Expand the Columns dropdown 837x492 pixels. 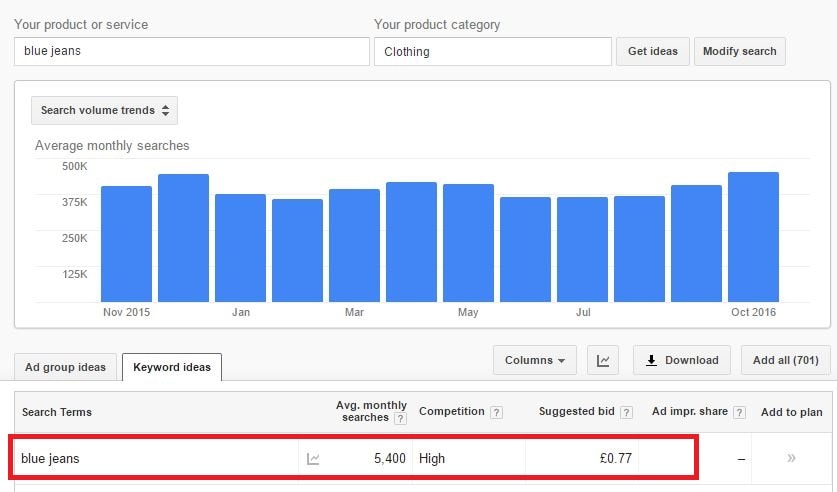[535, 360]
